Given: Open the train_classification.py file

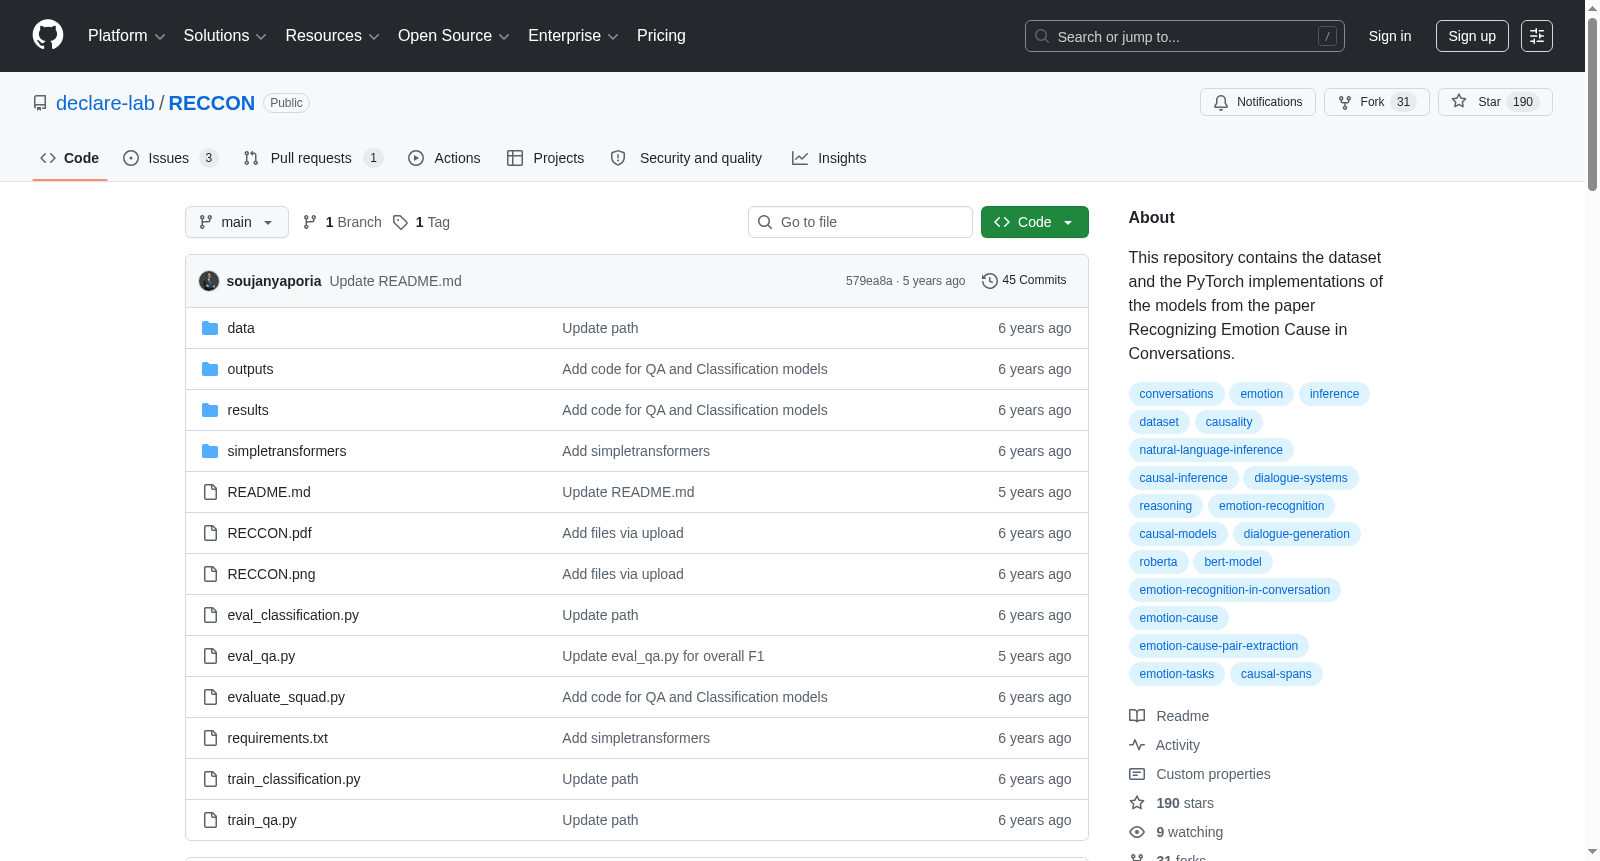Looking at the screenshot, I should 294,779.
